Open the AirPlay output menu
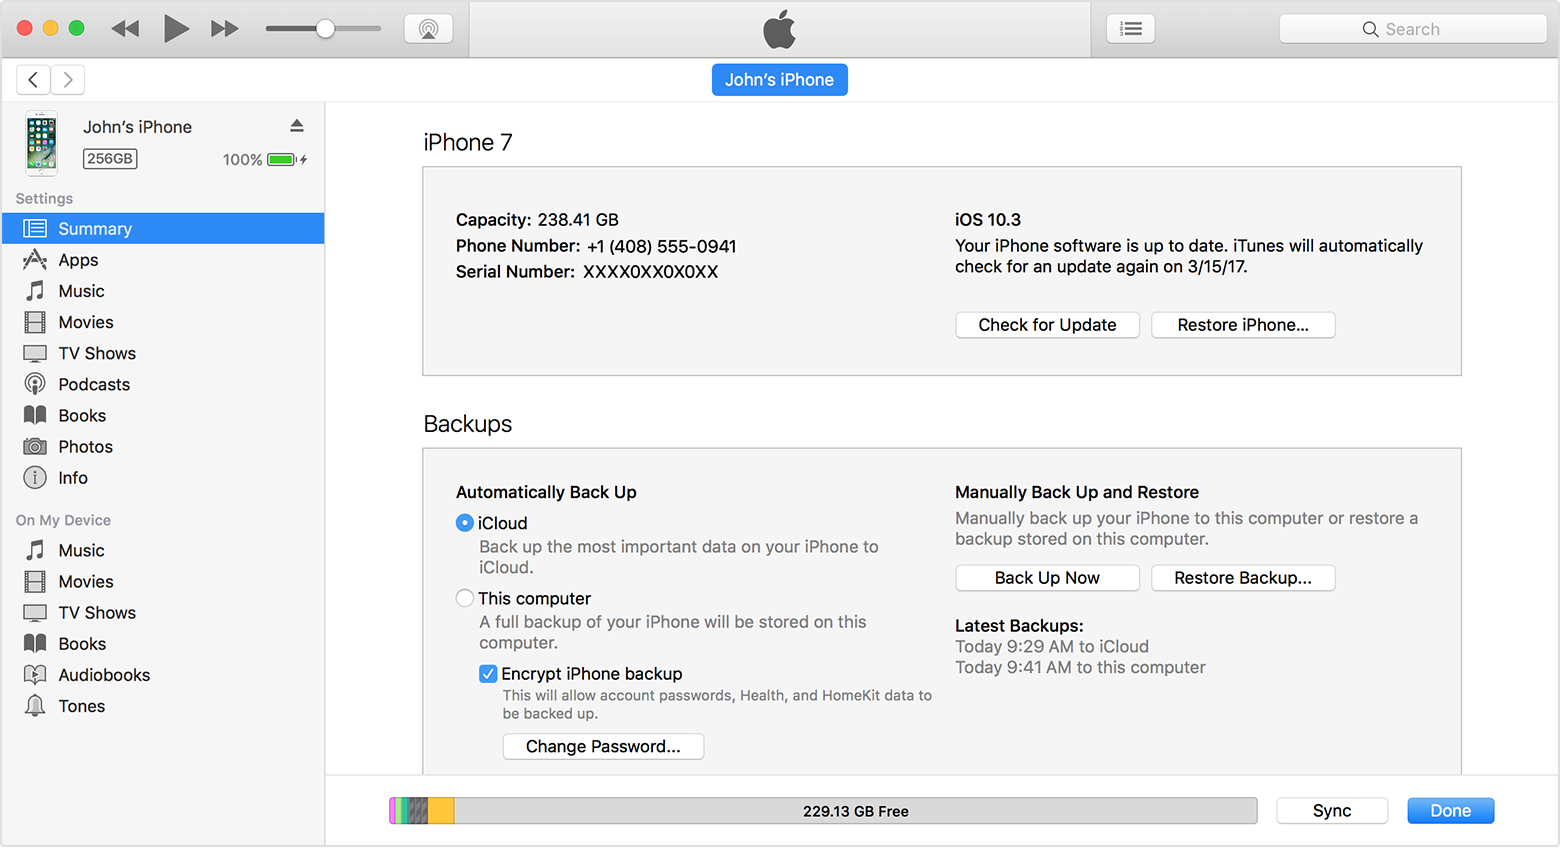1560x848 pixels. tap(428, 29)
